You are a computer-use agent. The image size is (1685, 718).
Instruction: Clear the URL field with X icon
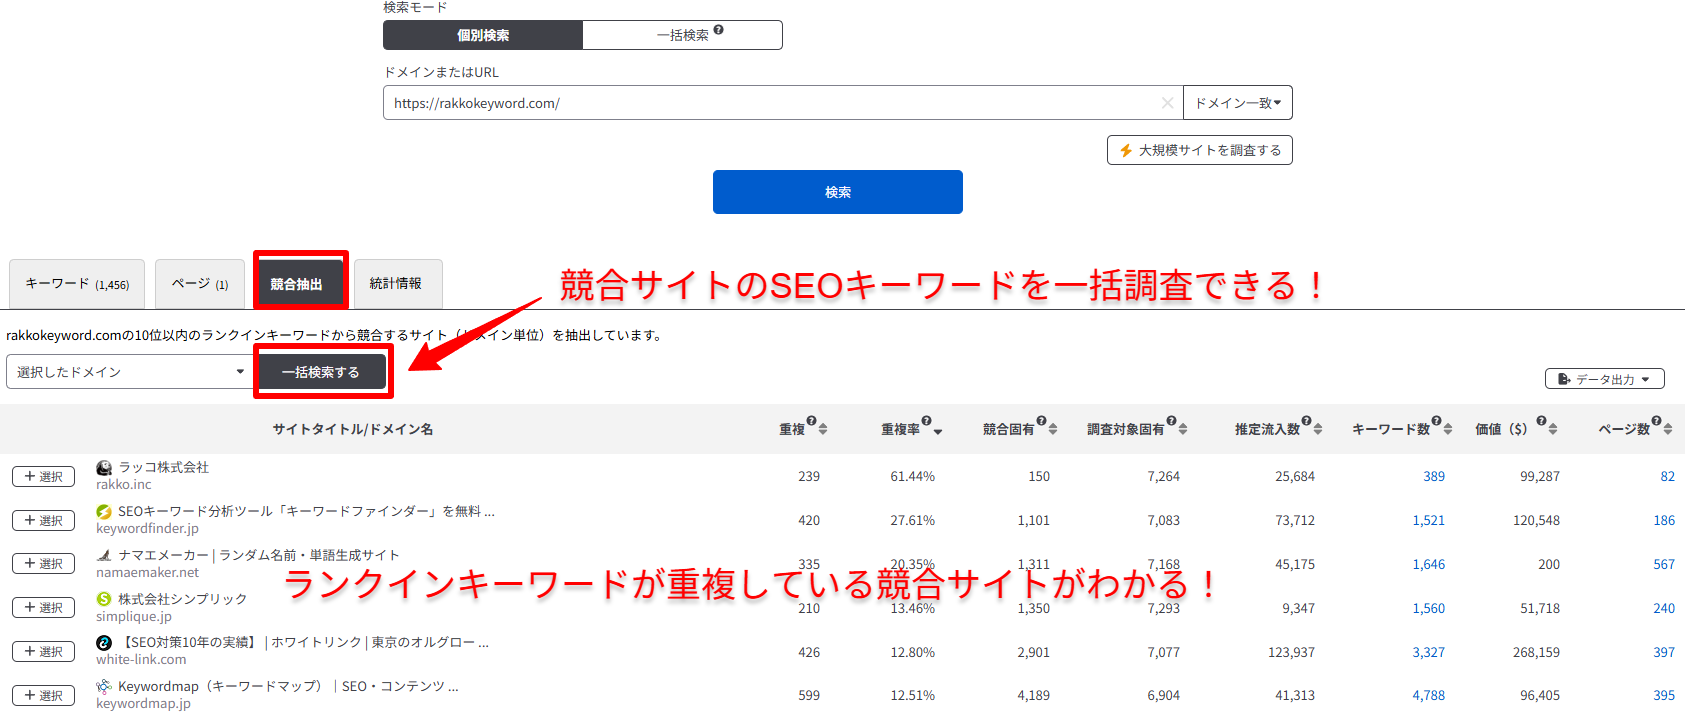click(x=1167, y=103)
